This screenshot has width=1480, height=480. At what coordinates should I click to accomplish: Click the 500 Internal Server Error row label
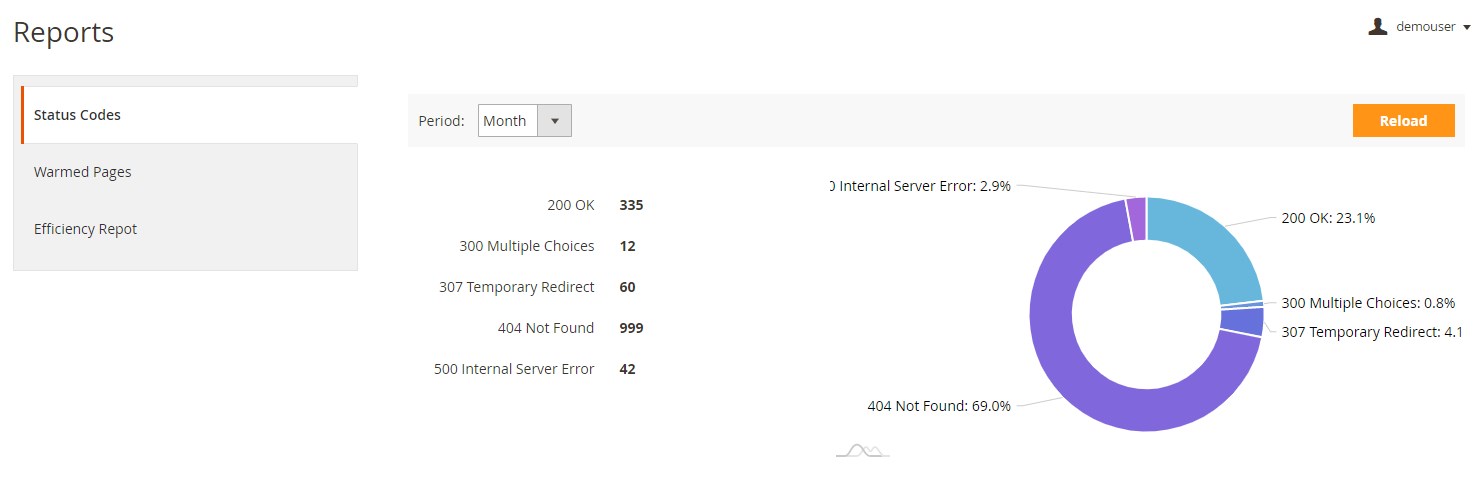(x=514, y=369)
